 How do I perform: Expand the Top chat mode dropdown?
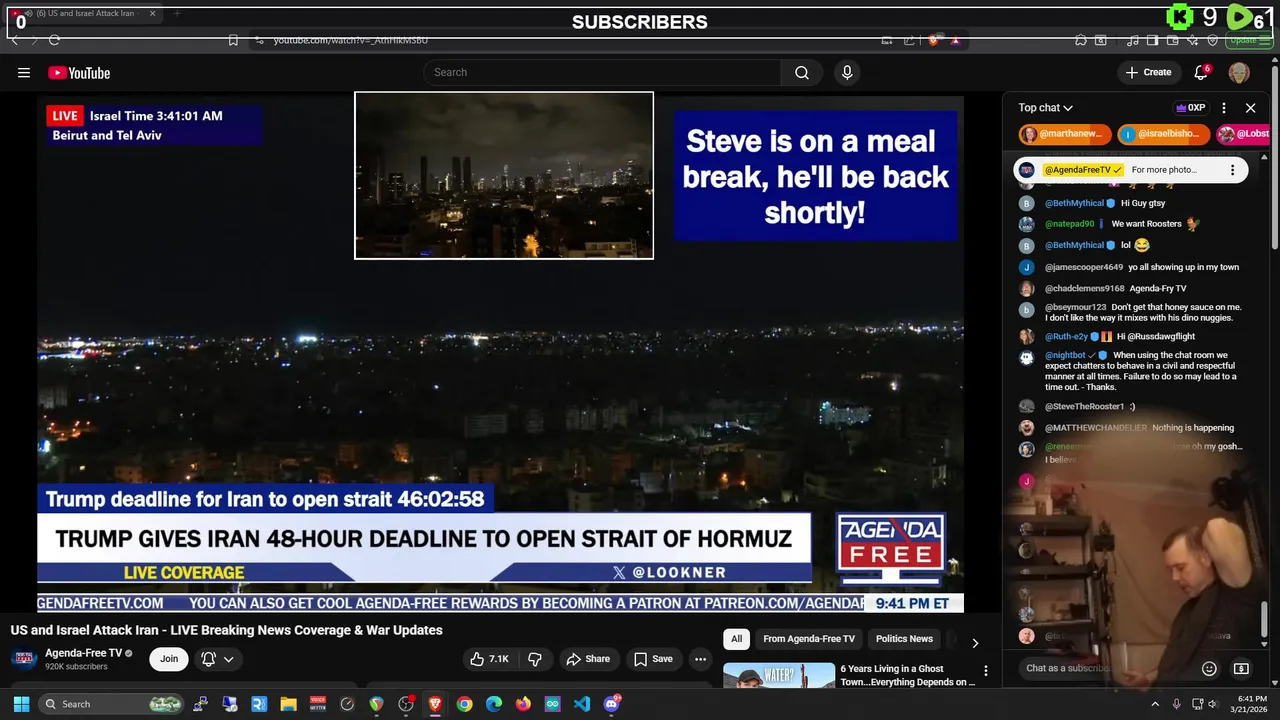1046,108
